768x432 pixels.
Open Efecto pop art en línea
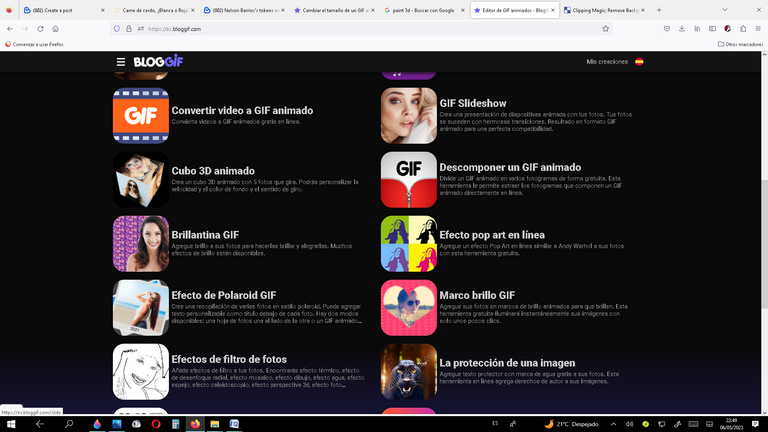click(x=492, y=235)
